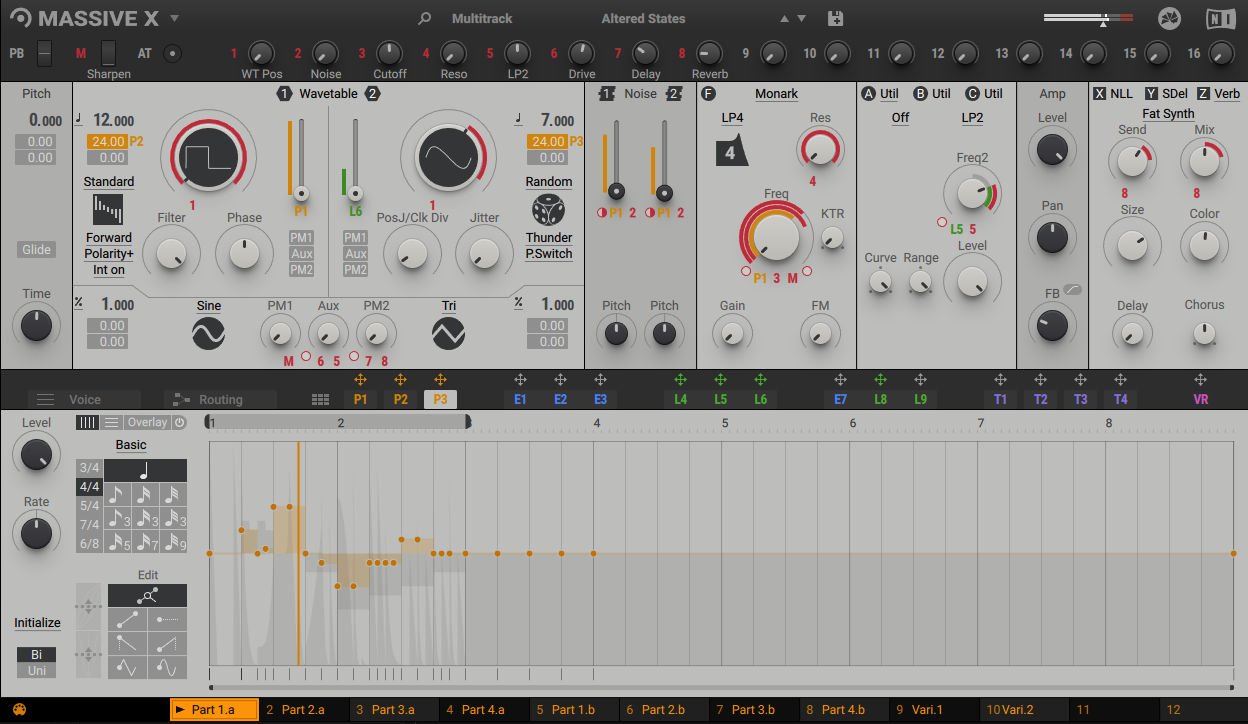Open the Fat Synth reverb preset menu
1248x724 pixels.
tap(1168, 114)
